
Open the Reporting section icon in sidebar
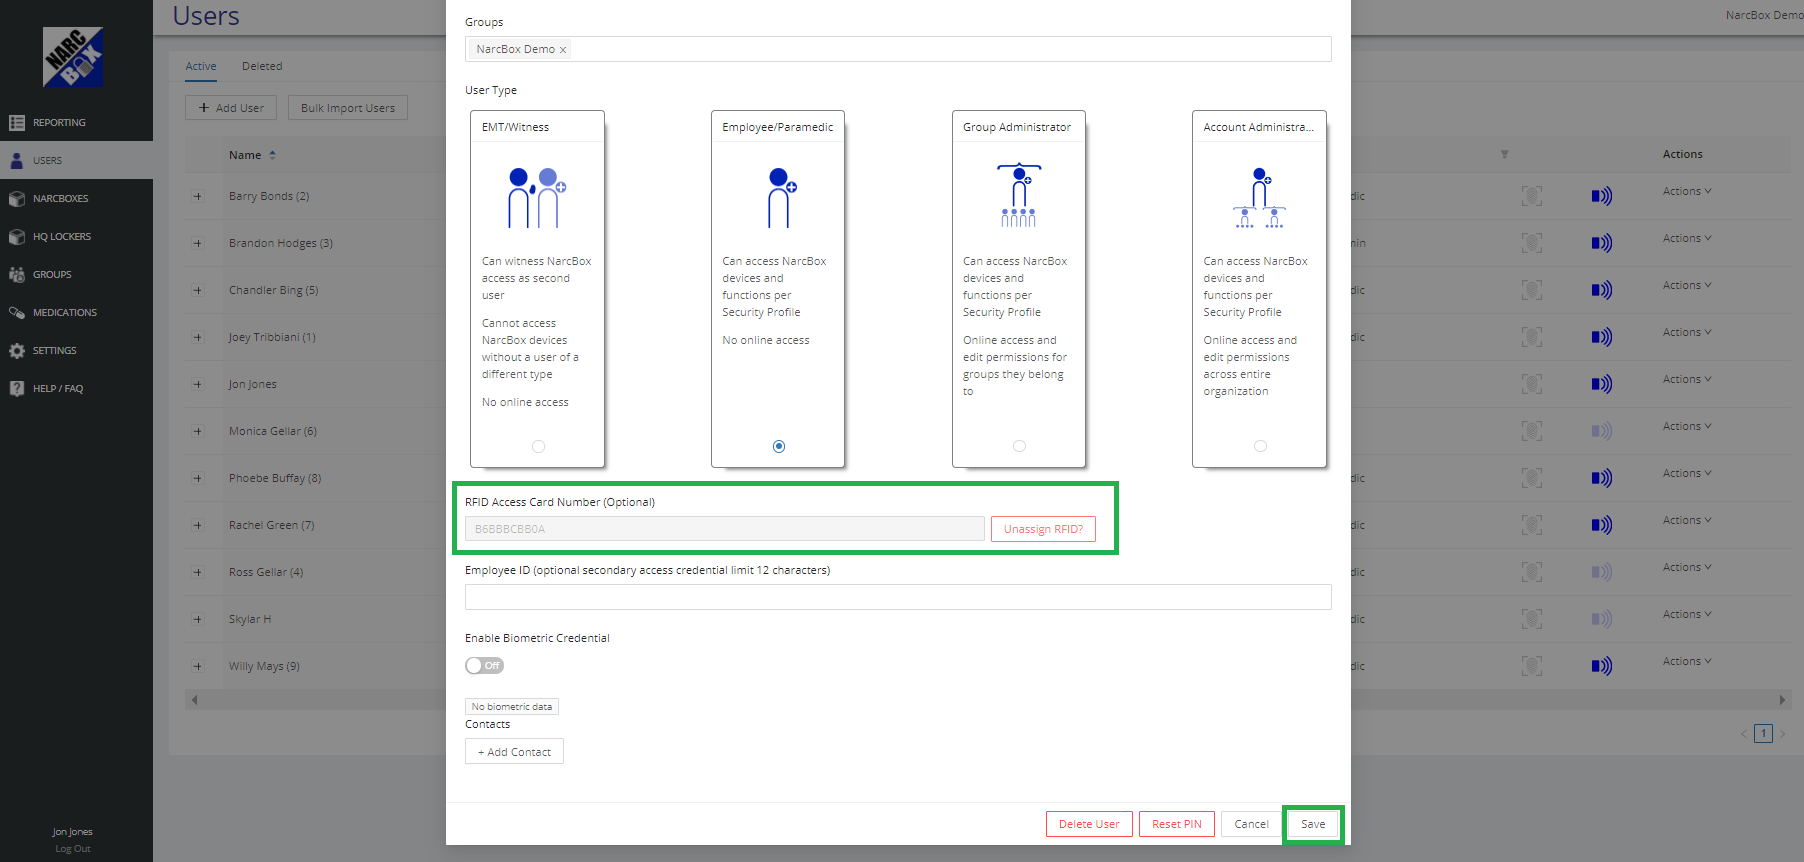[x=16, y=123]
